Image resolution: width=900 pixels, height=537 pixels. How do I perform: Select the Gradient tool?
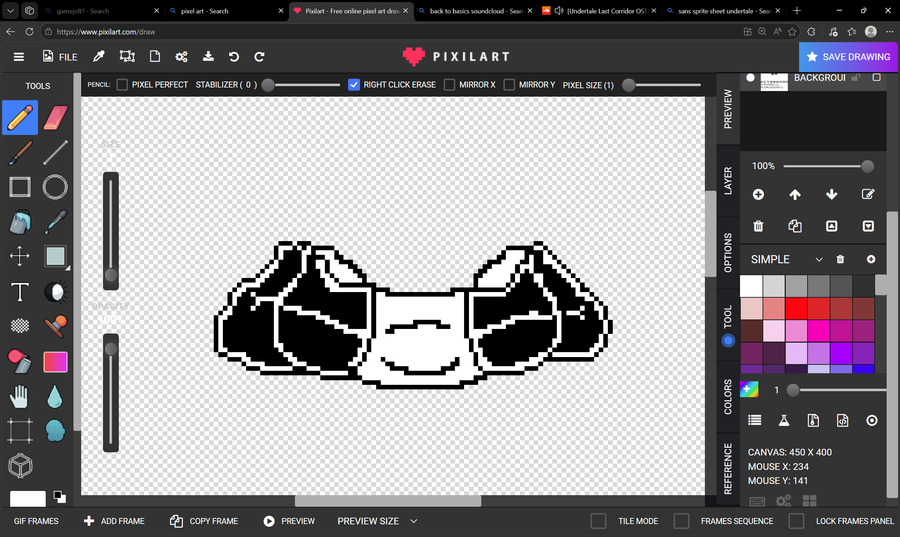(55, 361)
